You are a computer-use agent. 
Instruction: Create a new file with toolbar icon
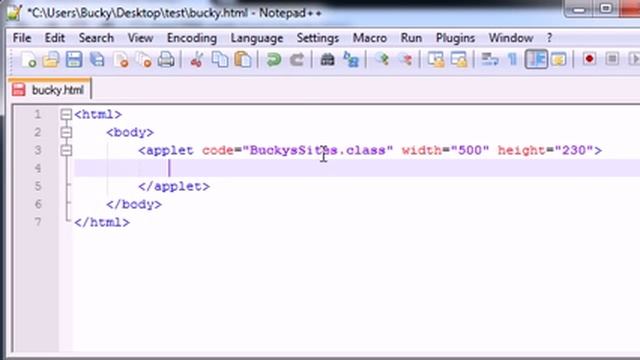point(29,60)
